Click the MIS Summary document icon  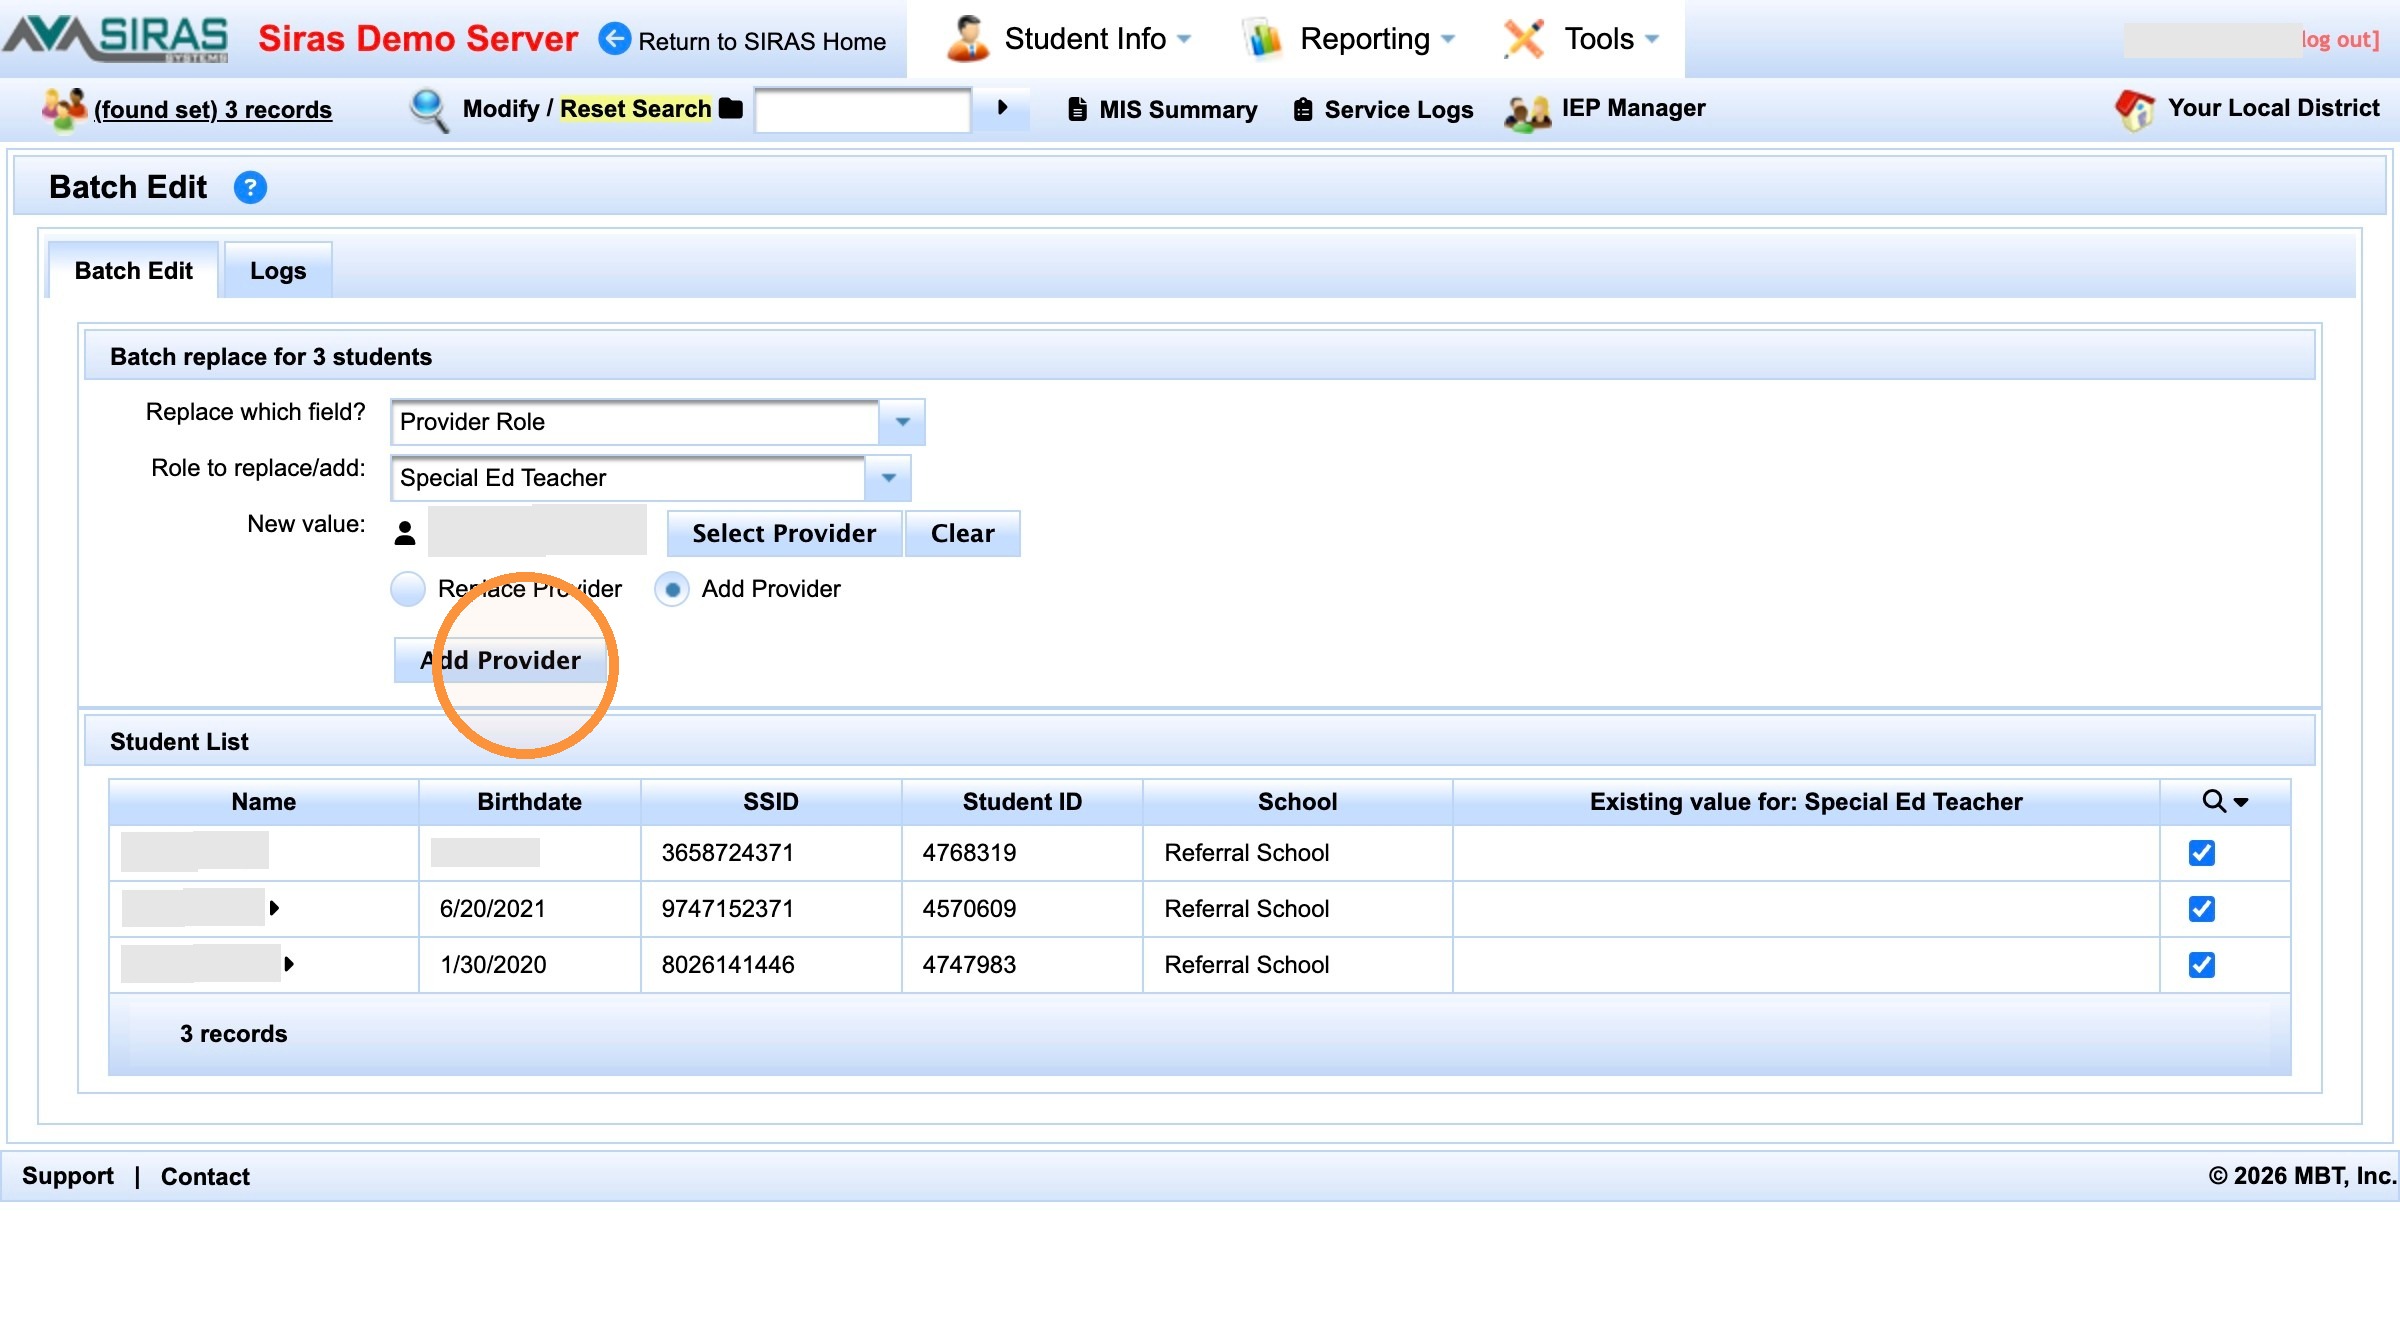(x=1077, y=109)
